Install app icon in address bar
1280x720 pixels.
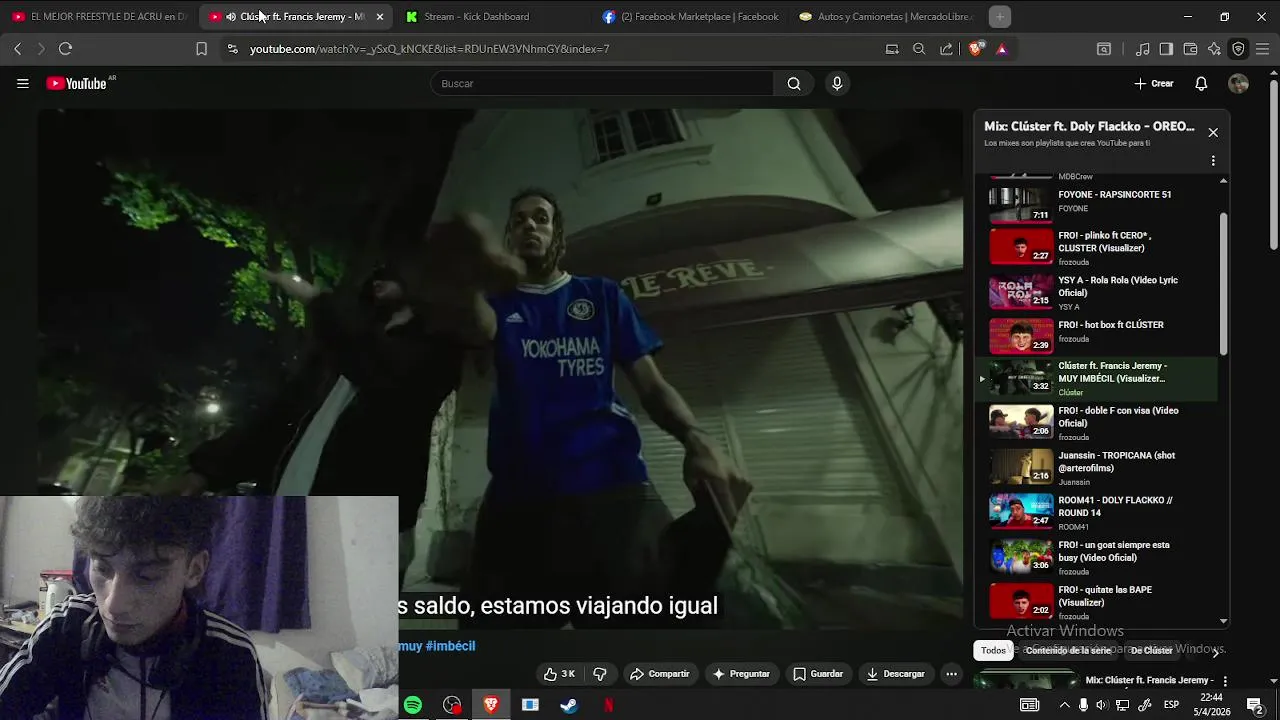[892, 48]
